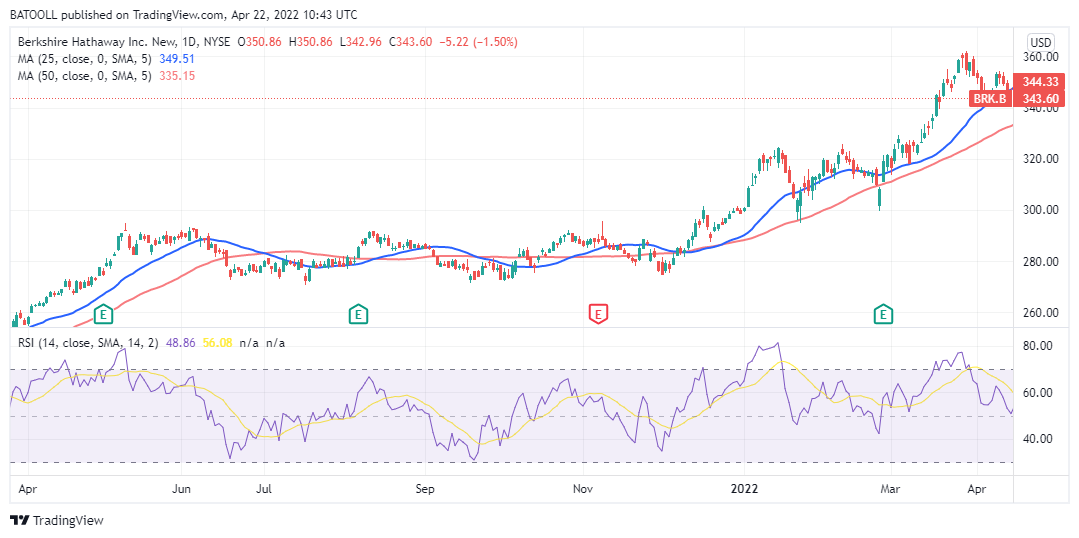Click the 335.15 MA 50 value

tap(176, 76)
